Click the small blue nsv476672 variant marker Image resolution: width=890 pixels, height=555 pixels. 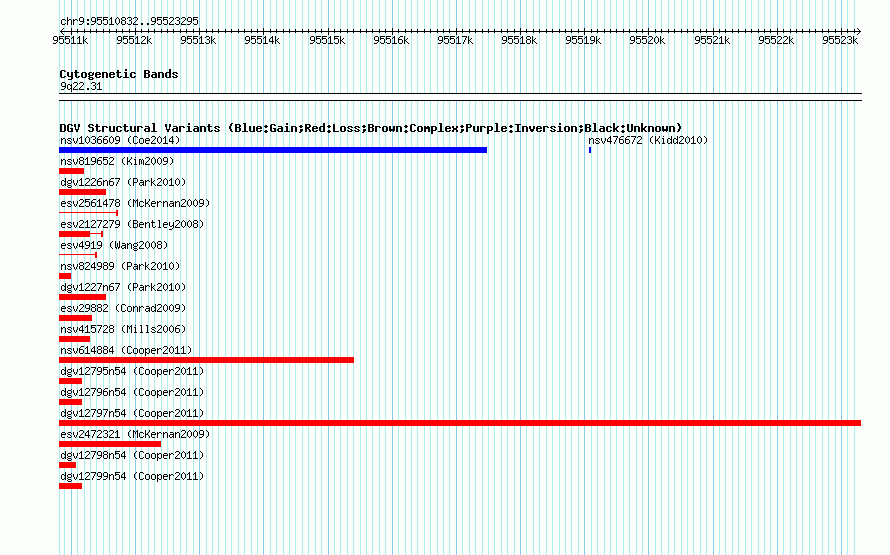pos(590,150)
